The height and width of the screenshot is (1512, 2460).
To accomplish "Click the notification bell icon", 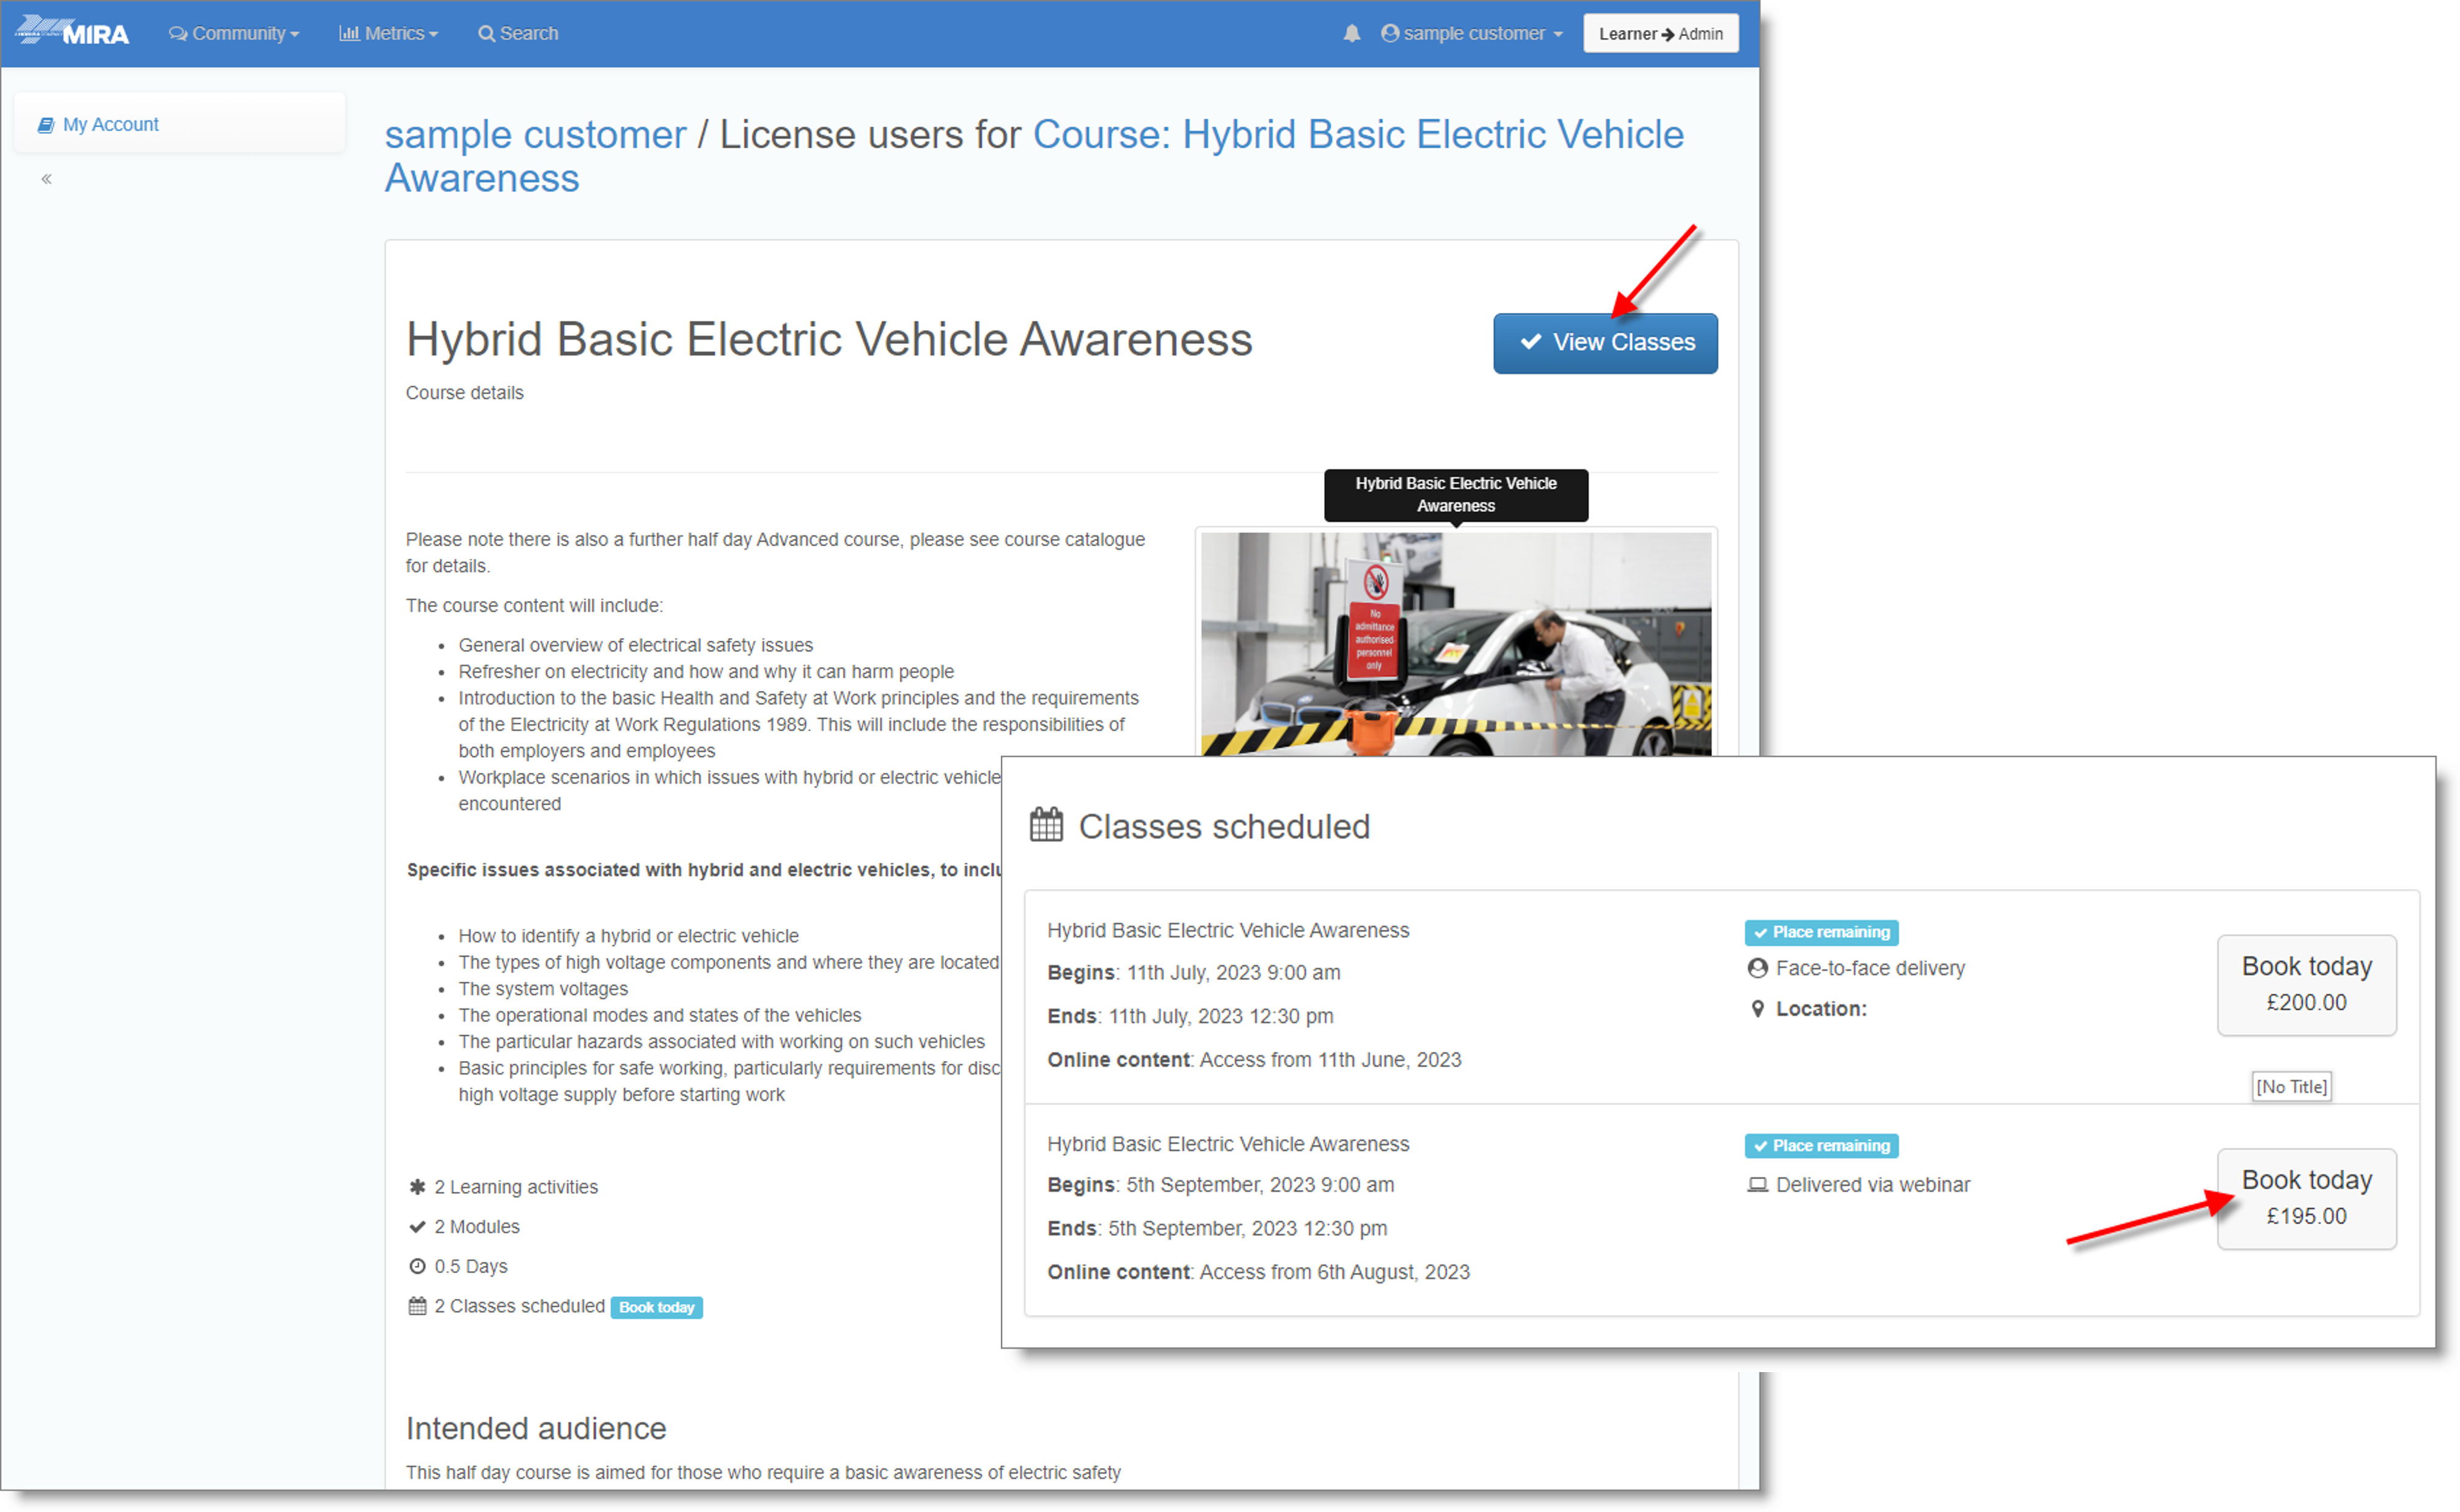I will point(1351,33).
